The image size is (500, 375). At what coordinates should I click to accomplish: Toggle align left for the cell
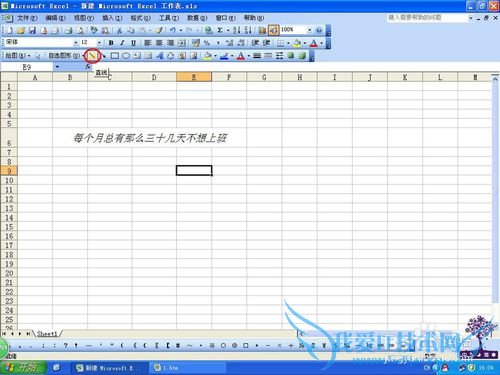[148, 43]
